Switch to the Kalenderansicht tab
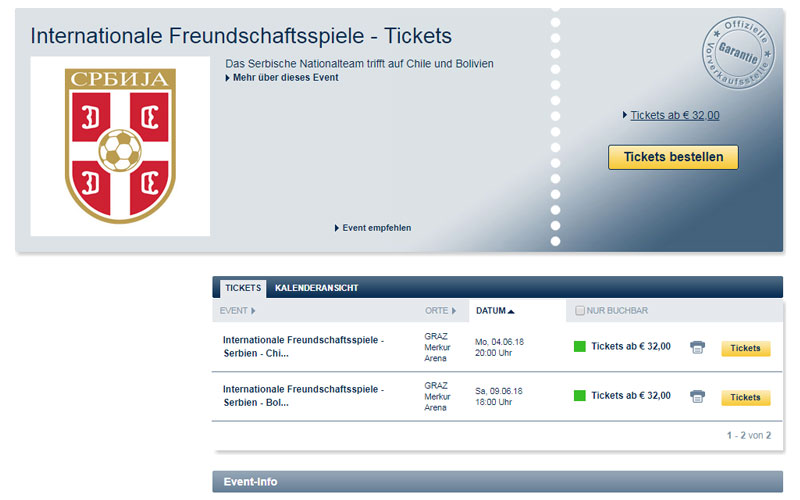The image size is (800, 500). point(316,288)
